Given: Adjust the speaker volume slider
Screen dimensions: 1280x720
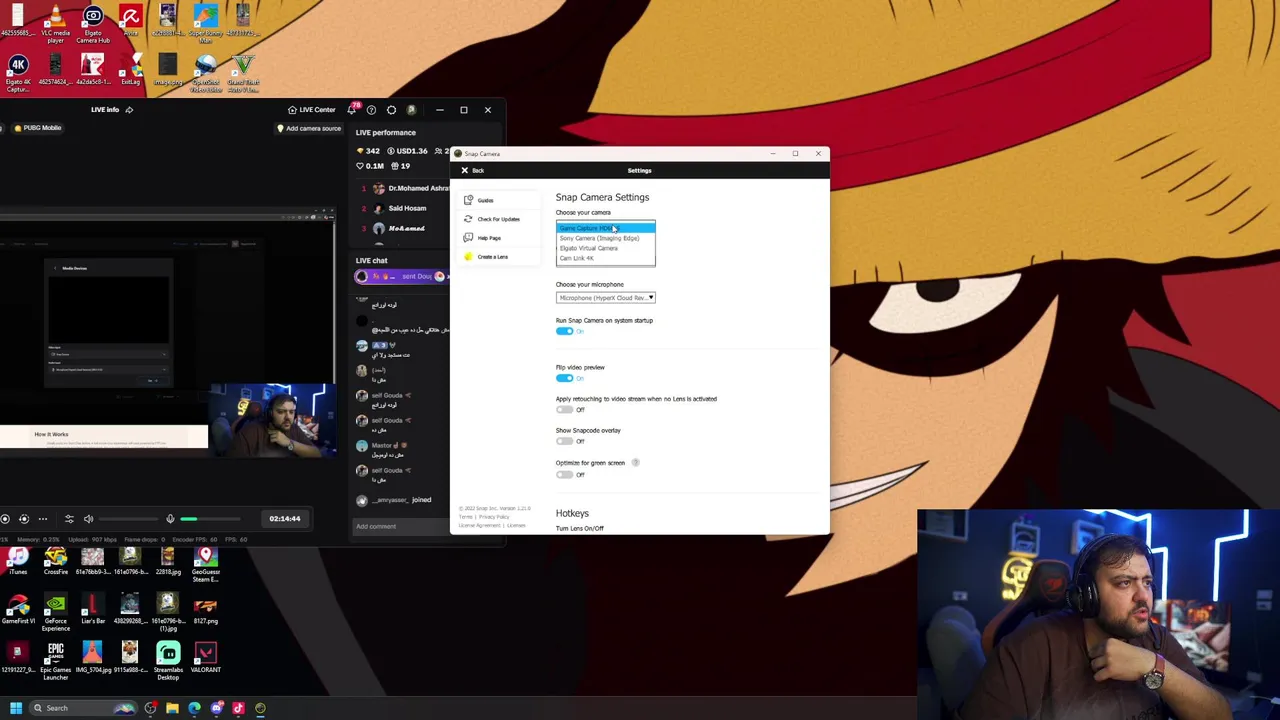Looking at the screenshot, I should [128, 519].
